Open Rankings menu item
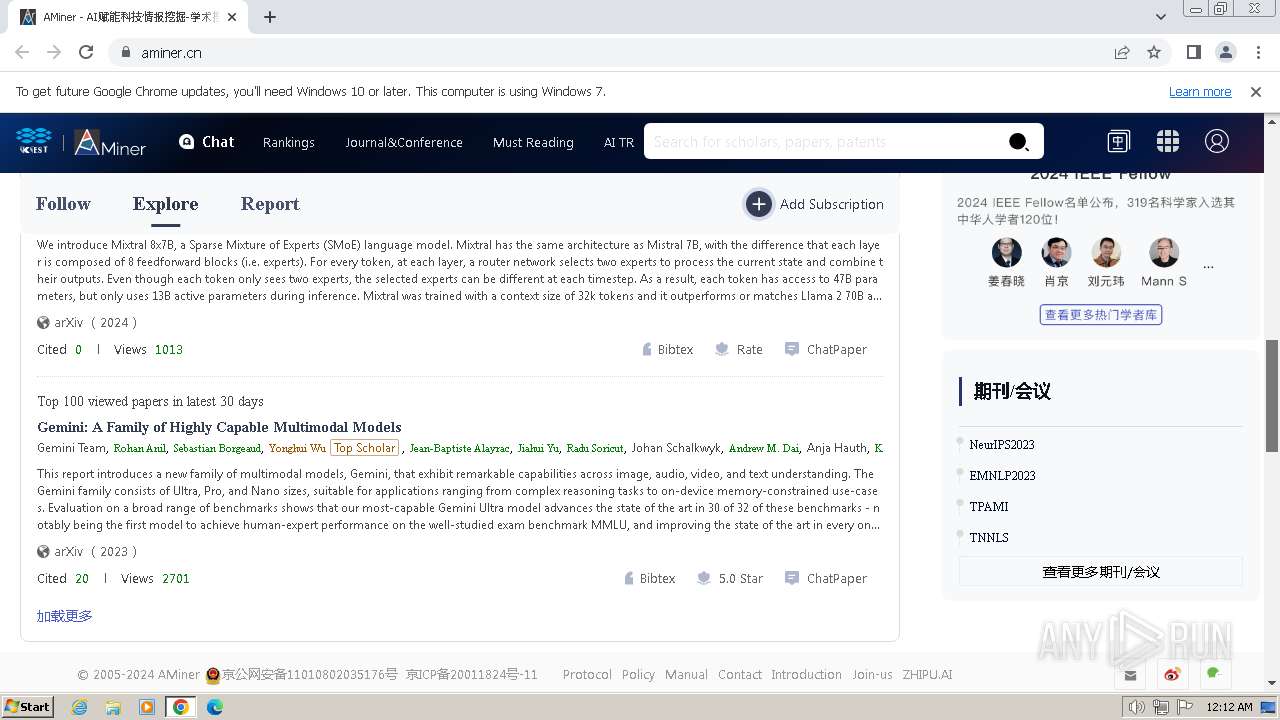Image resolution: width=1280 pixels, height=720 pixels. [x=289, y=142]
